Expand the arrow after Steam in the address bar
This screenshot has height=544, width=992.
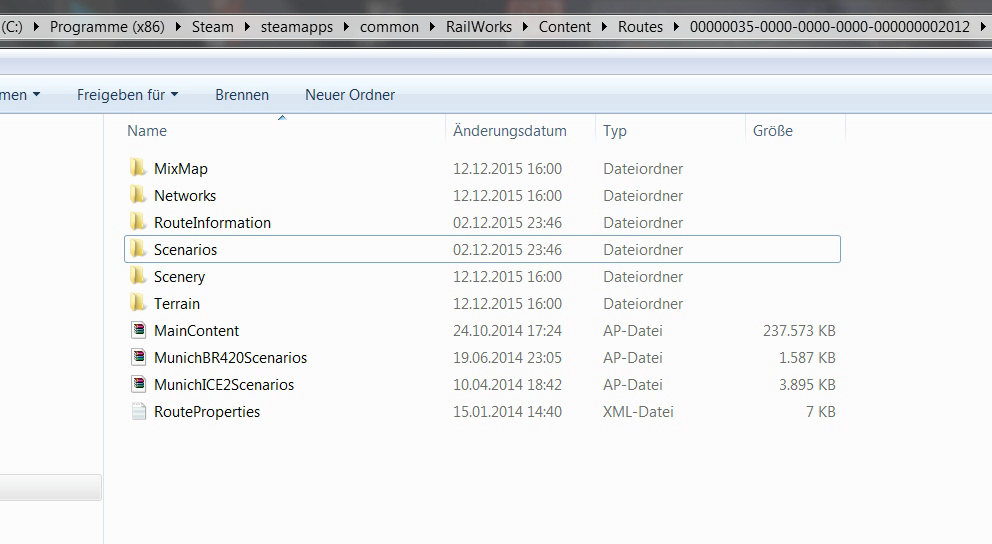pyautogui.click(x=247, y=27)
